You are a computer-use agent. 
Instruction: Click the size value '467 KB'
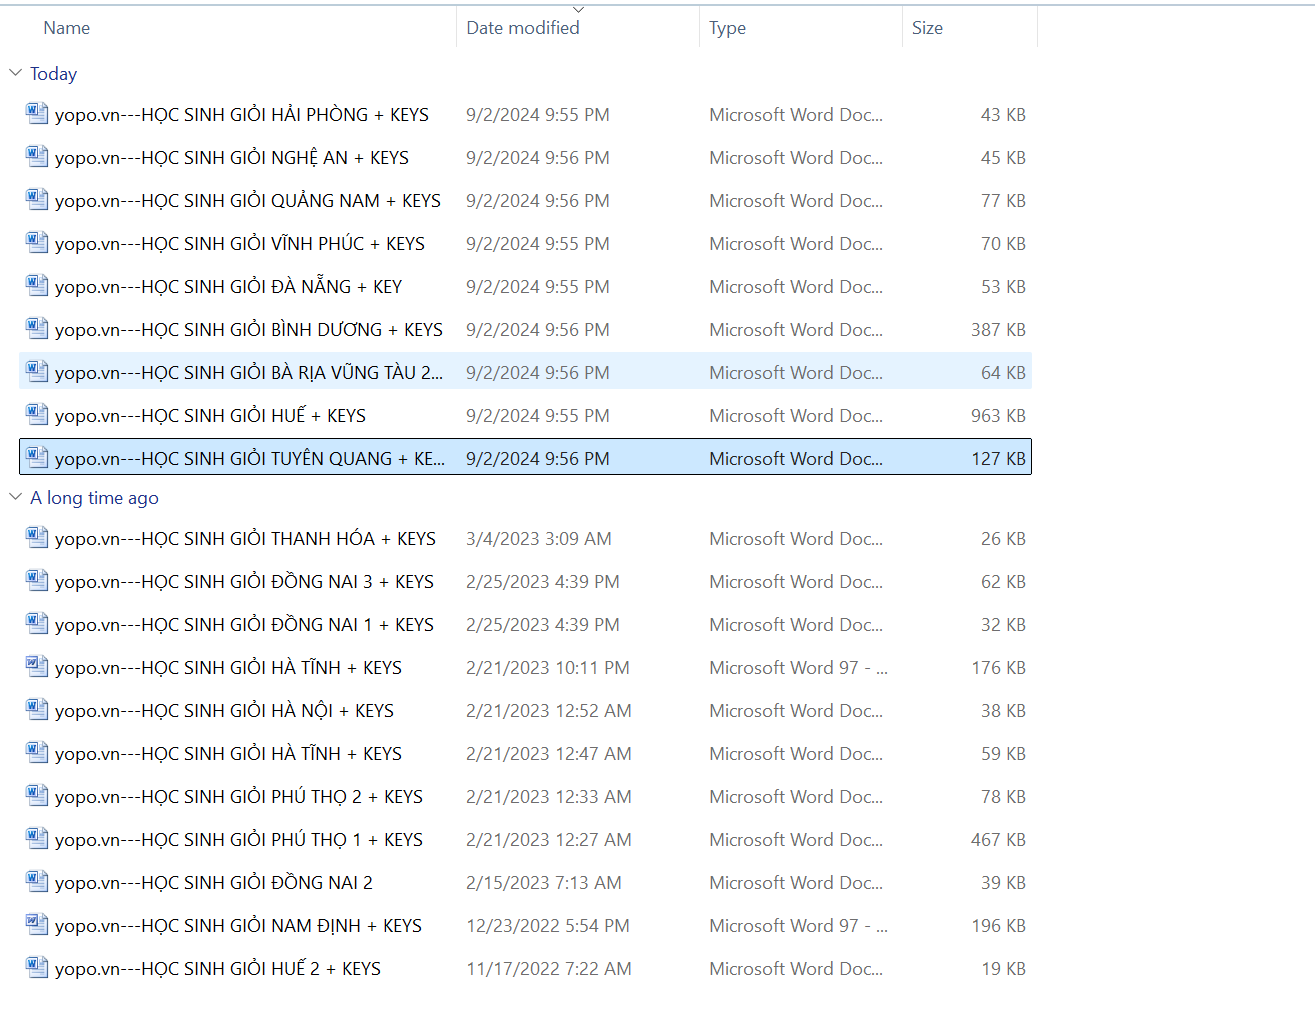998,840
